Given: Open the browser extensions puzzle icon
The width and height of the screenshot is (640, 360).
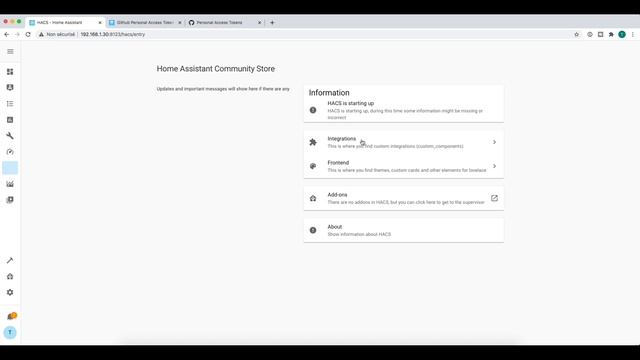Looking at the screenshot, I should 611,35.
